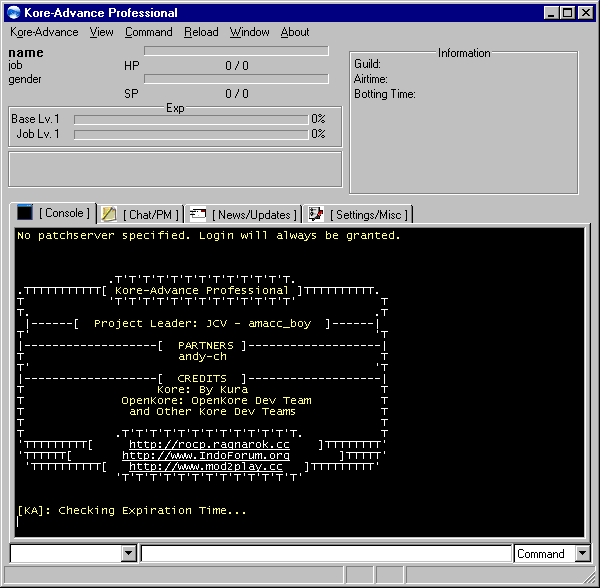Image resolution: width=600 pixels, height=588 pixels.
Task: Click the Job Lv. 1 experience bar
Action: click(x=191, y=135)
